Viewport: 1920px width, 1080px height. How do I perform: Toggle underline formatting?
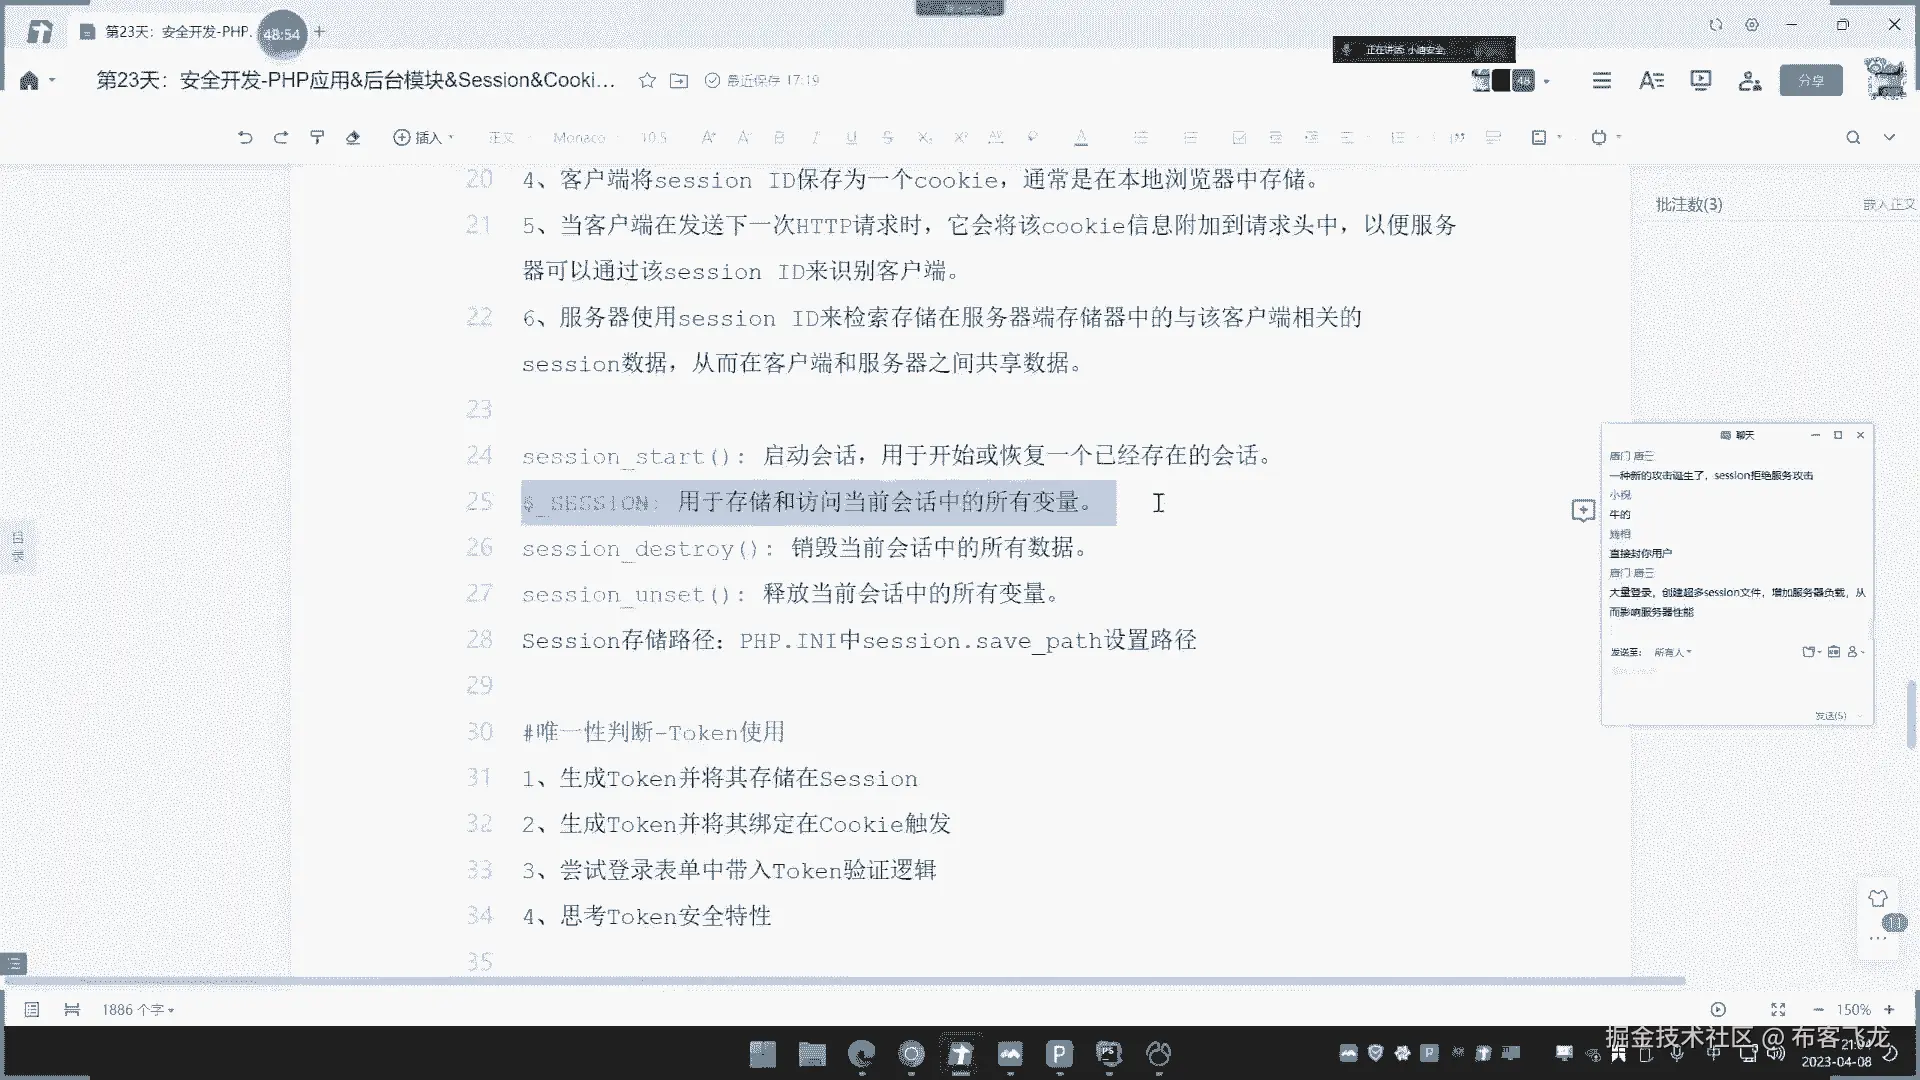tap(851, 137)
